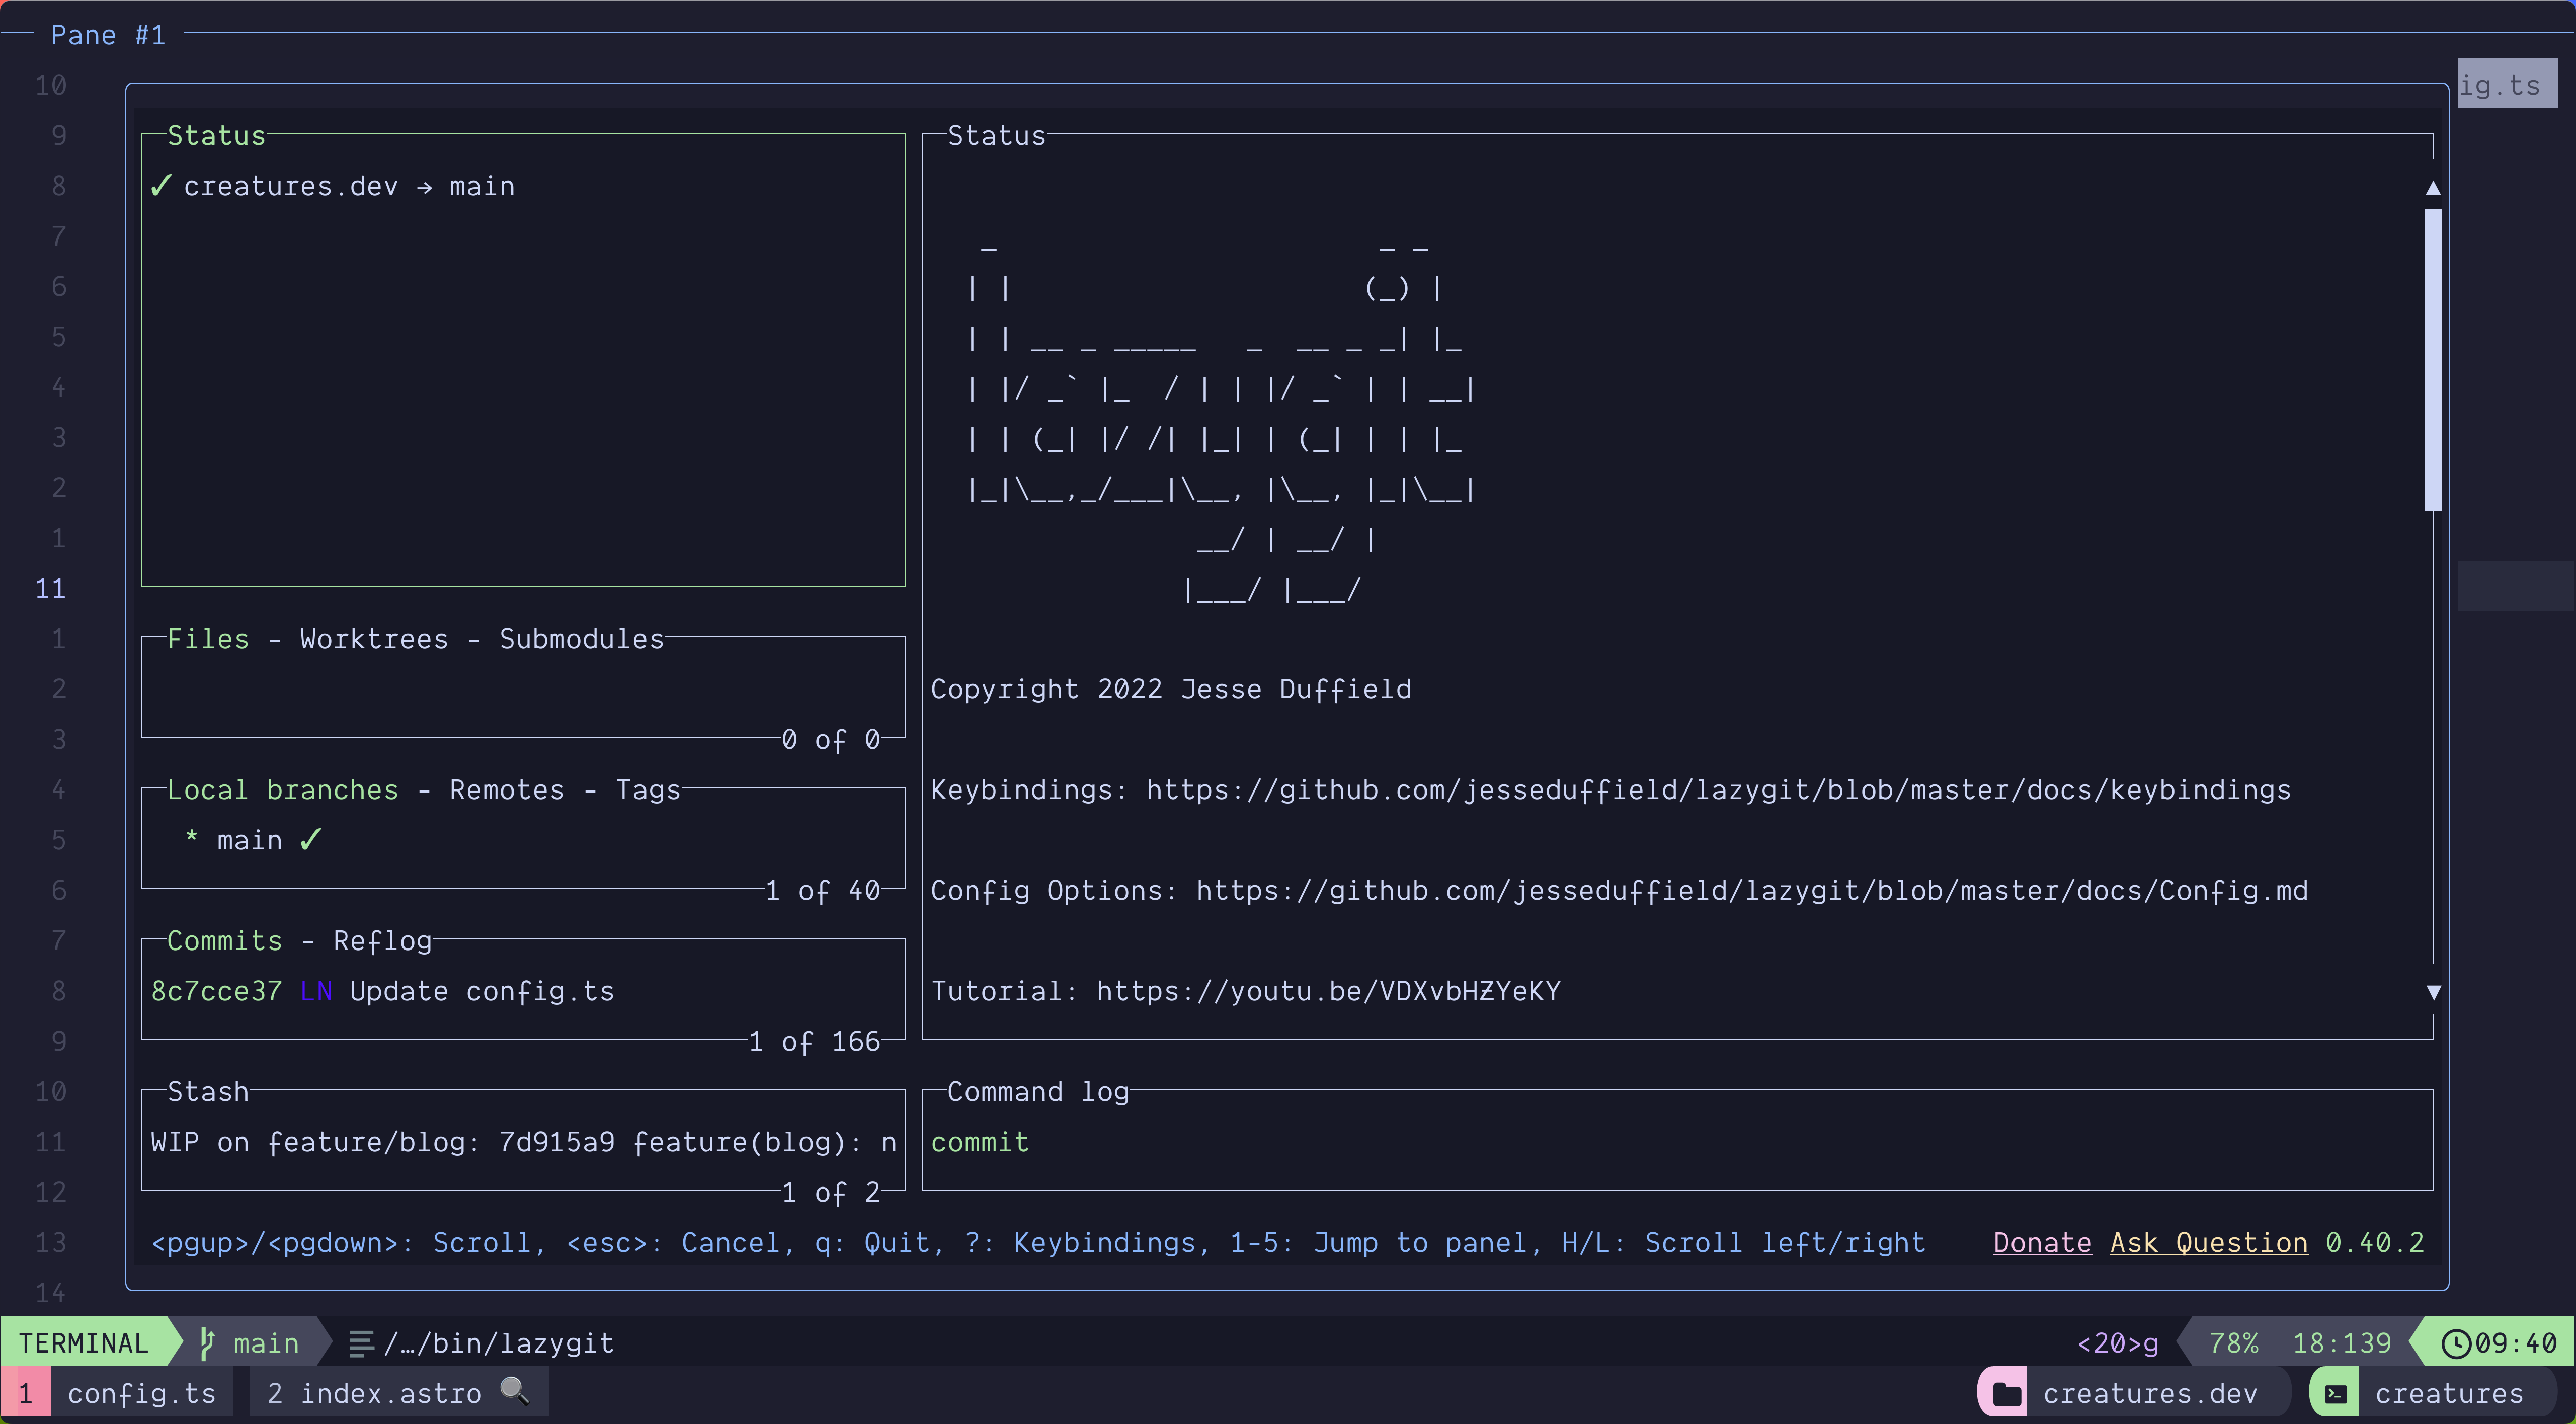Screen dimensions: 2576x1424
Task: Open the Tags tab
Action: click(648, 790)
